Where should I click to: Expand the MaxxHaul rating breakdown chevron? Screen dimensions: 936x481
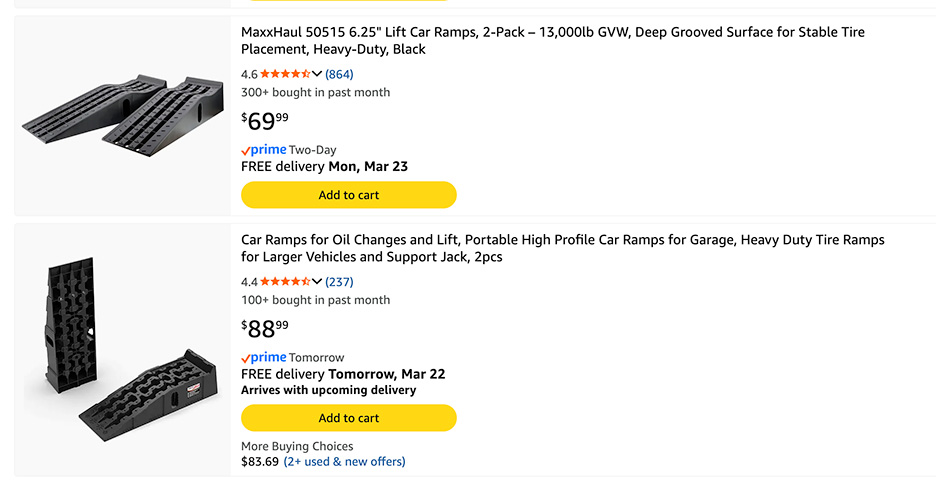[317, 74]
